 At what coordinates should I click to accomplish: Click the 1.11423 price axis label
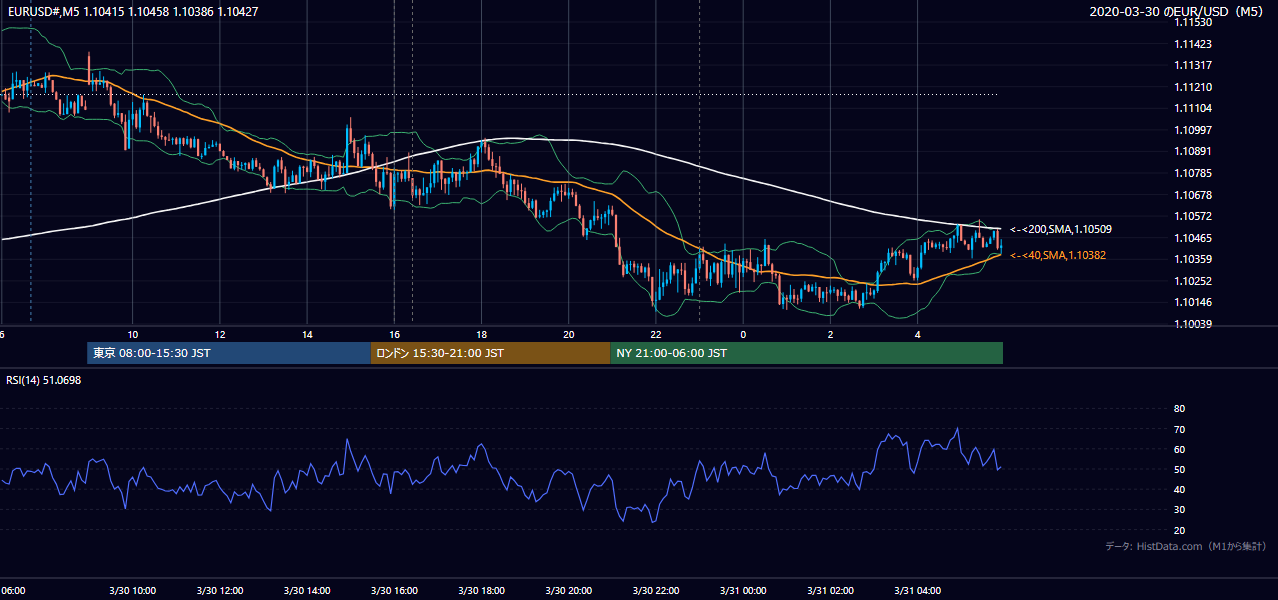1193,44
